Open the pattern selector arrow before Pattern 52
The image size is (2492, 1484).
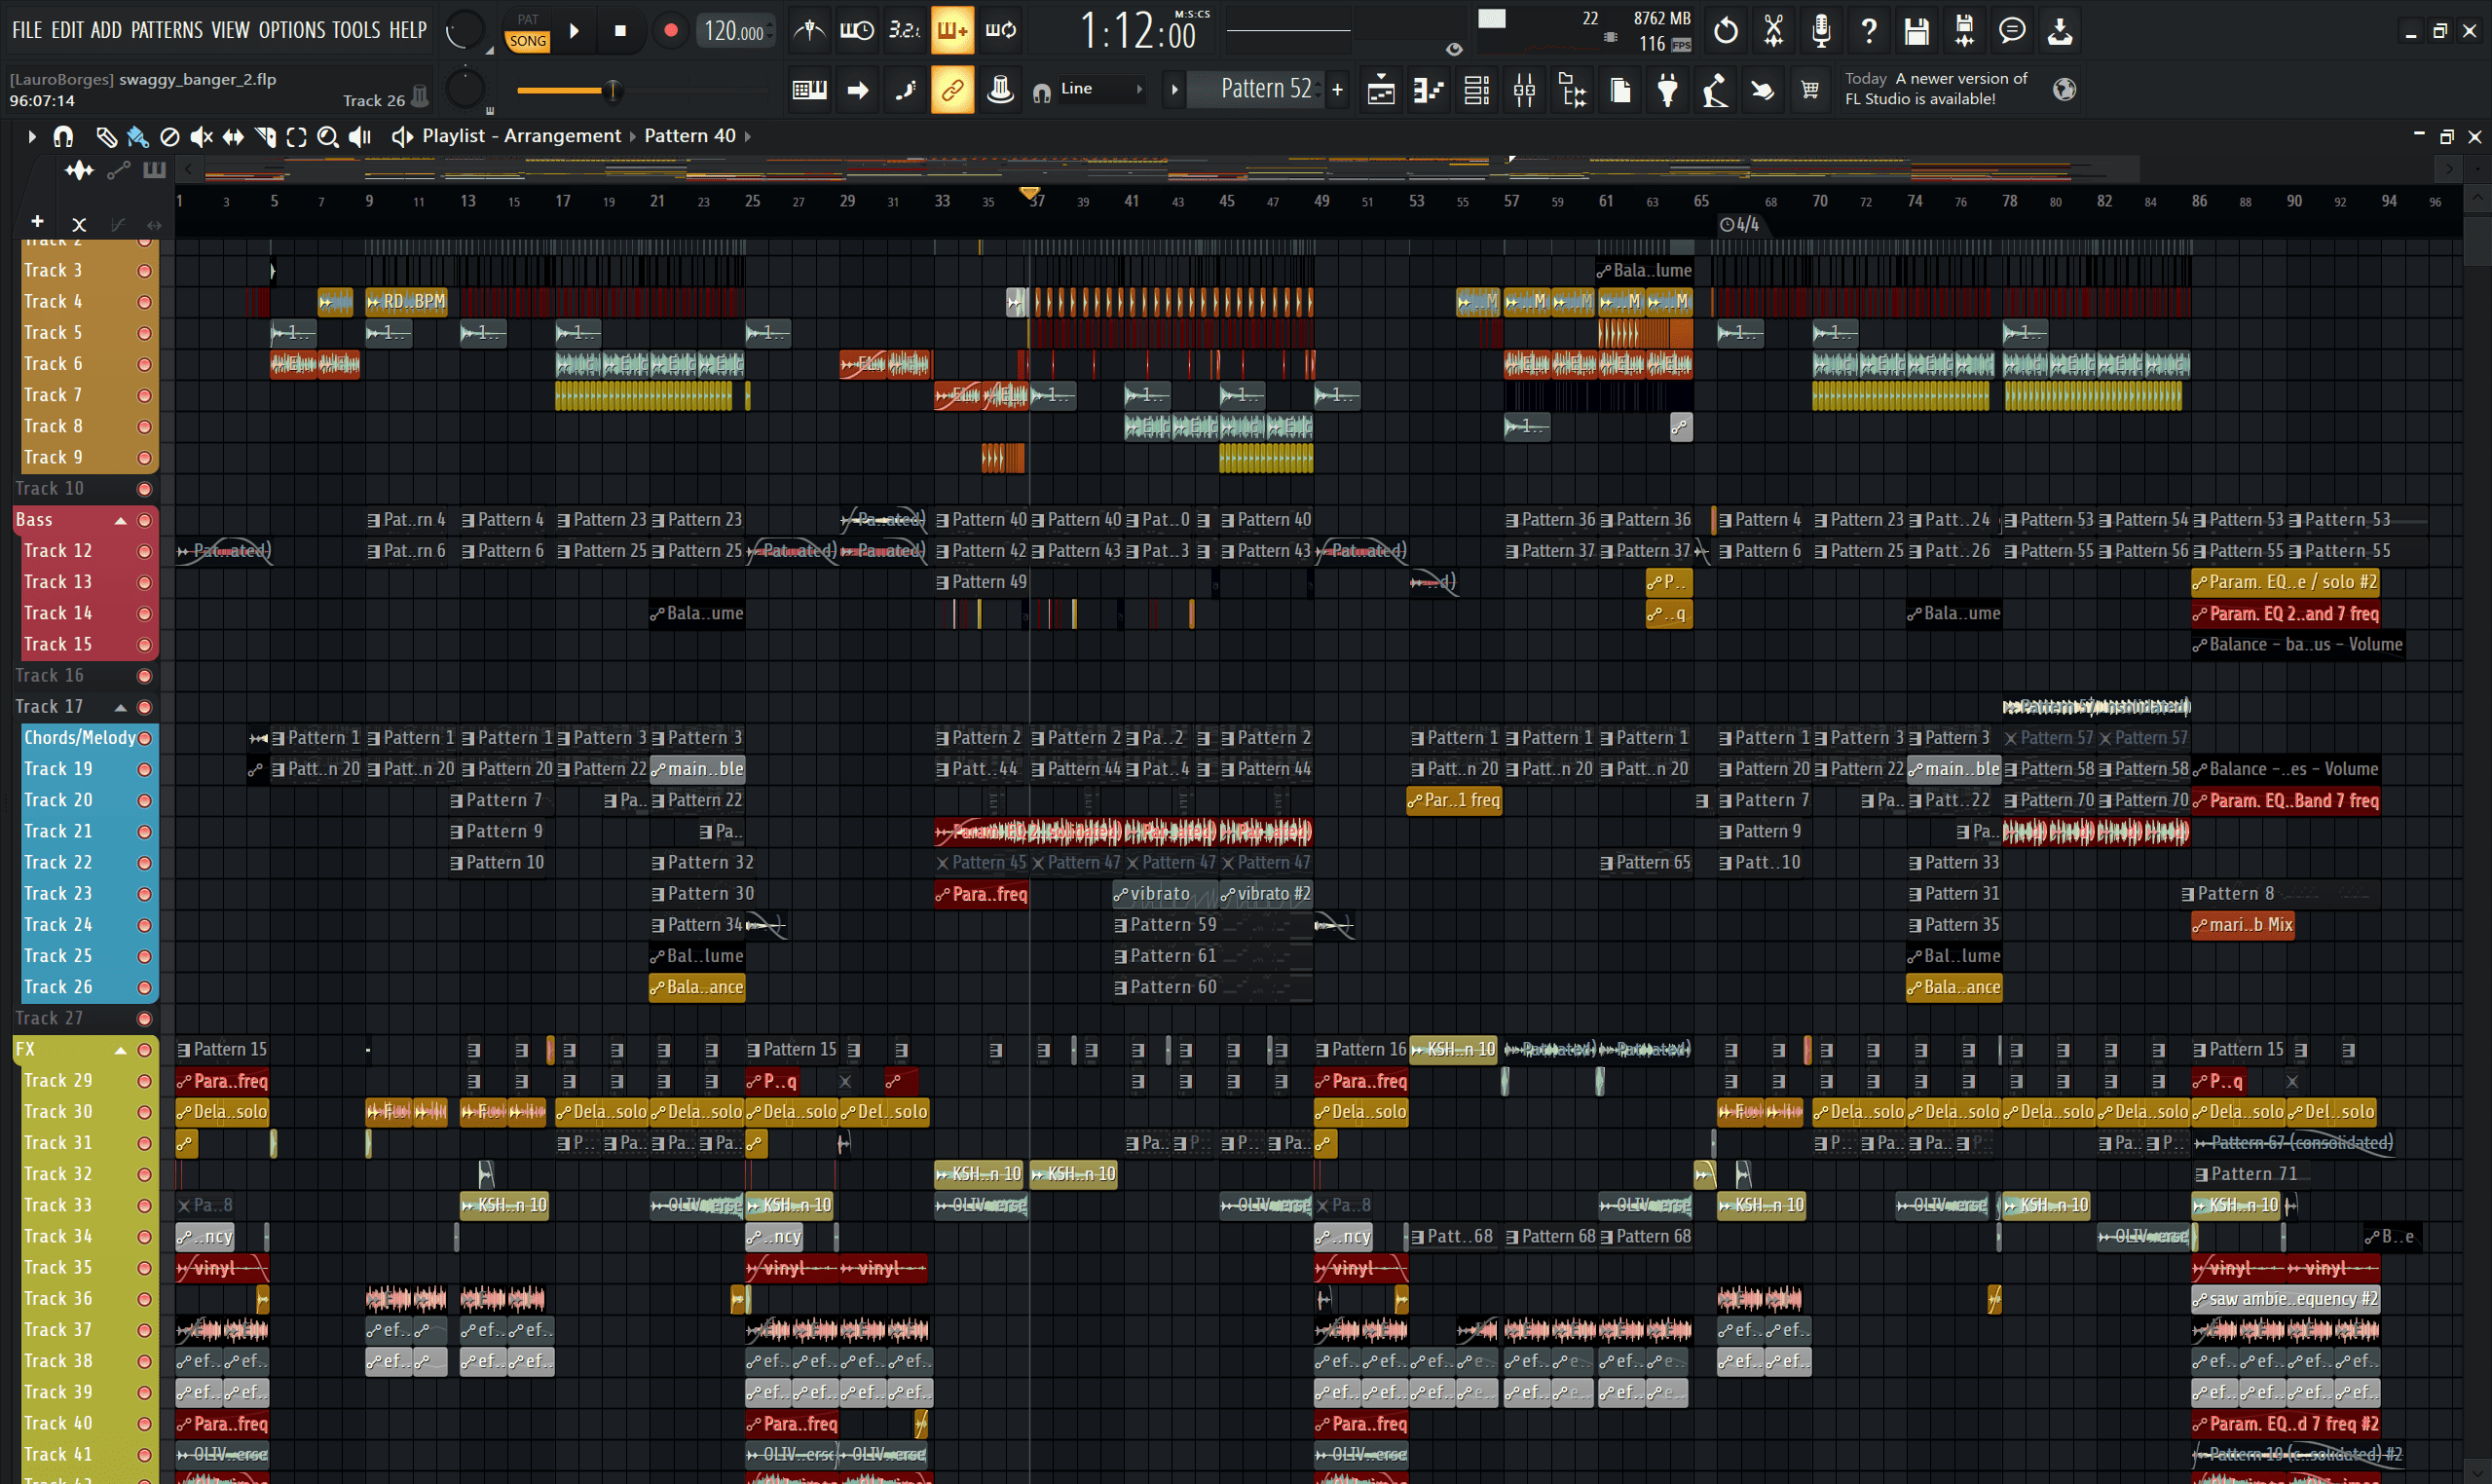[x=1175, y=90]
